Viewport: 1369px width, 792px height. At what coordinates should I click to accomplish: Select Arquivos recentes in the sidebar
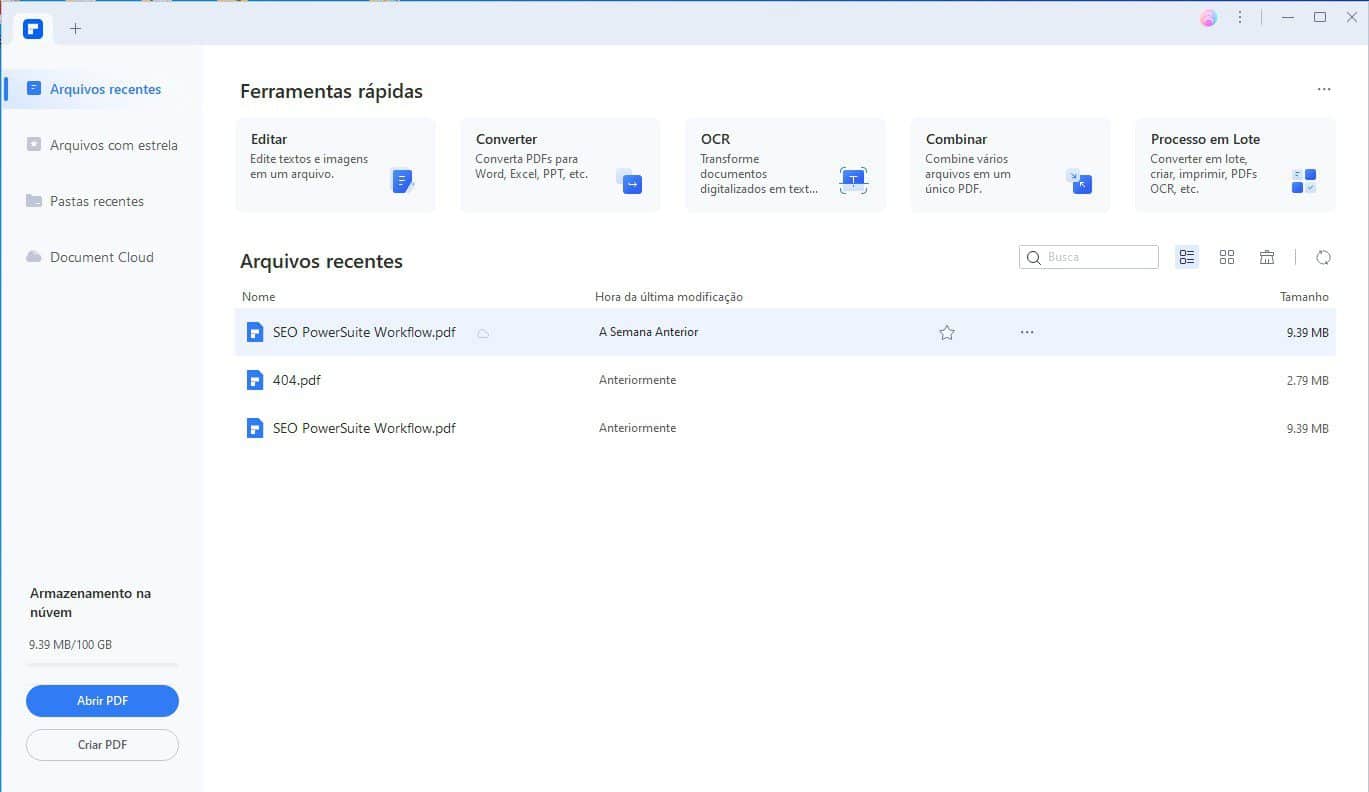pos(102,89)
